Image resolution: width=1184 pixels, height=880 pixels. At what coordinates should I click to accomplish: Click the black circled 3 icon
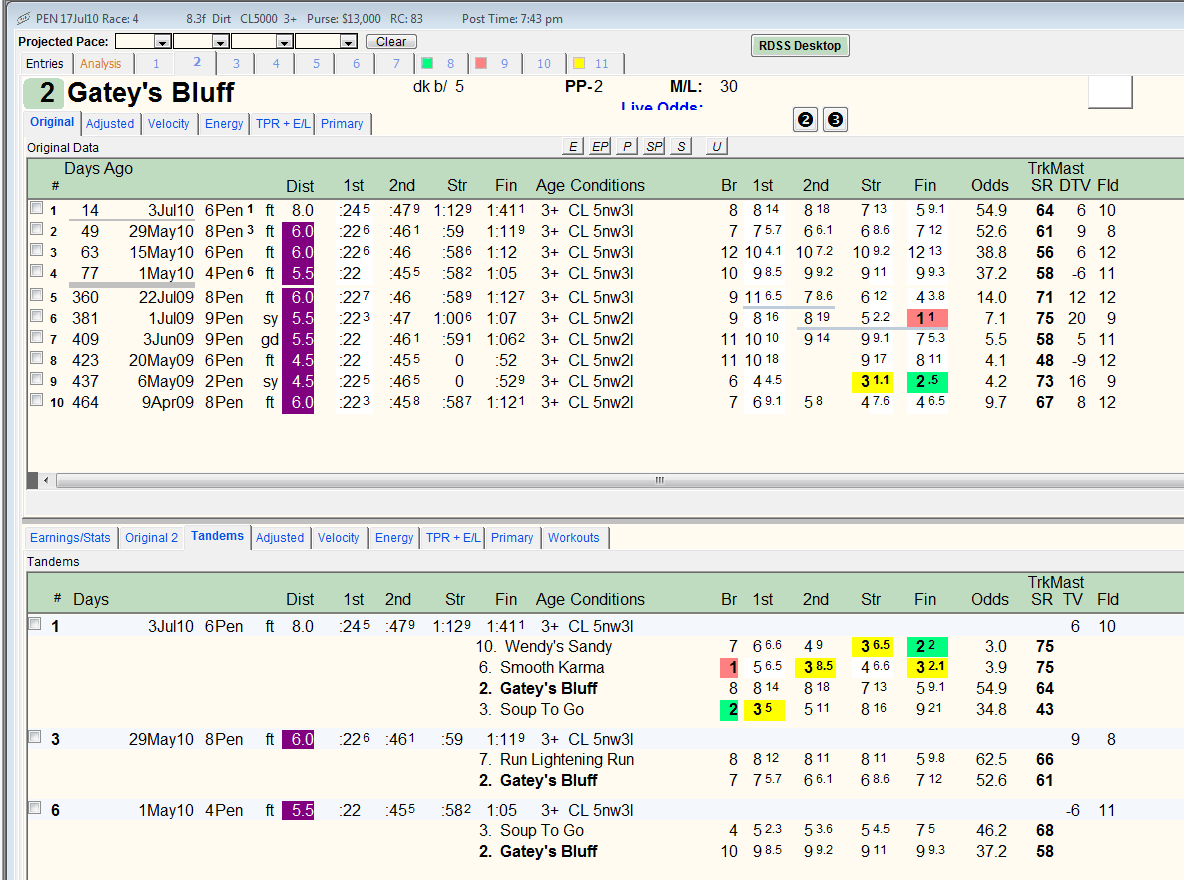(834, 119)
